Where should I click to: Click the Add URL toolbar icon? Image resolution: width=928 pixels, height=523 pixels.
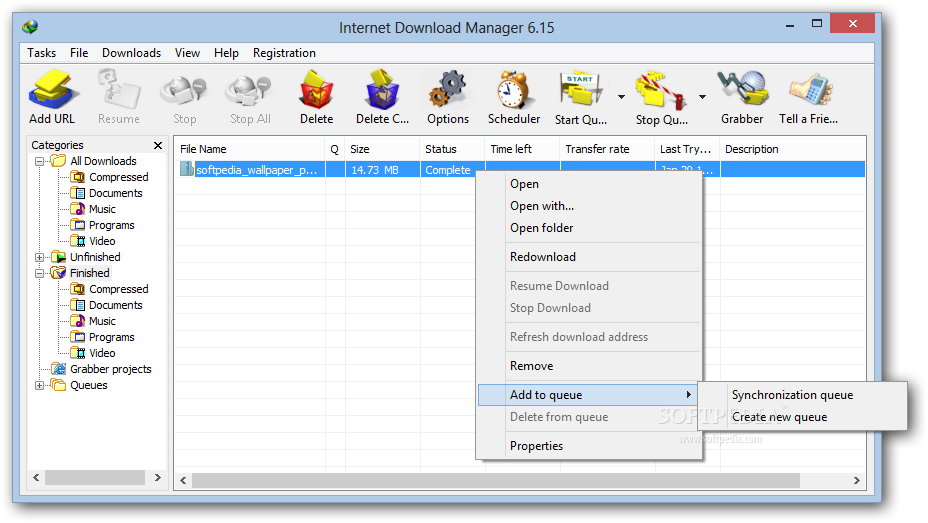(x=53, y=90)
